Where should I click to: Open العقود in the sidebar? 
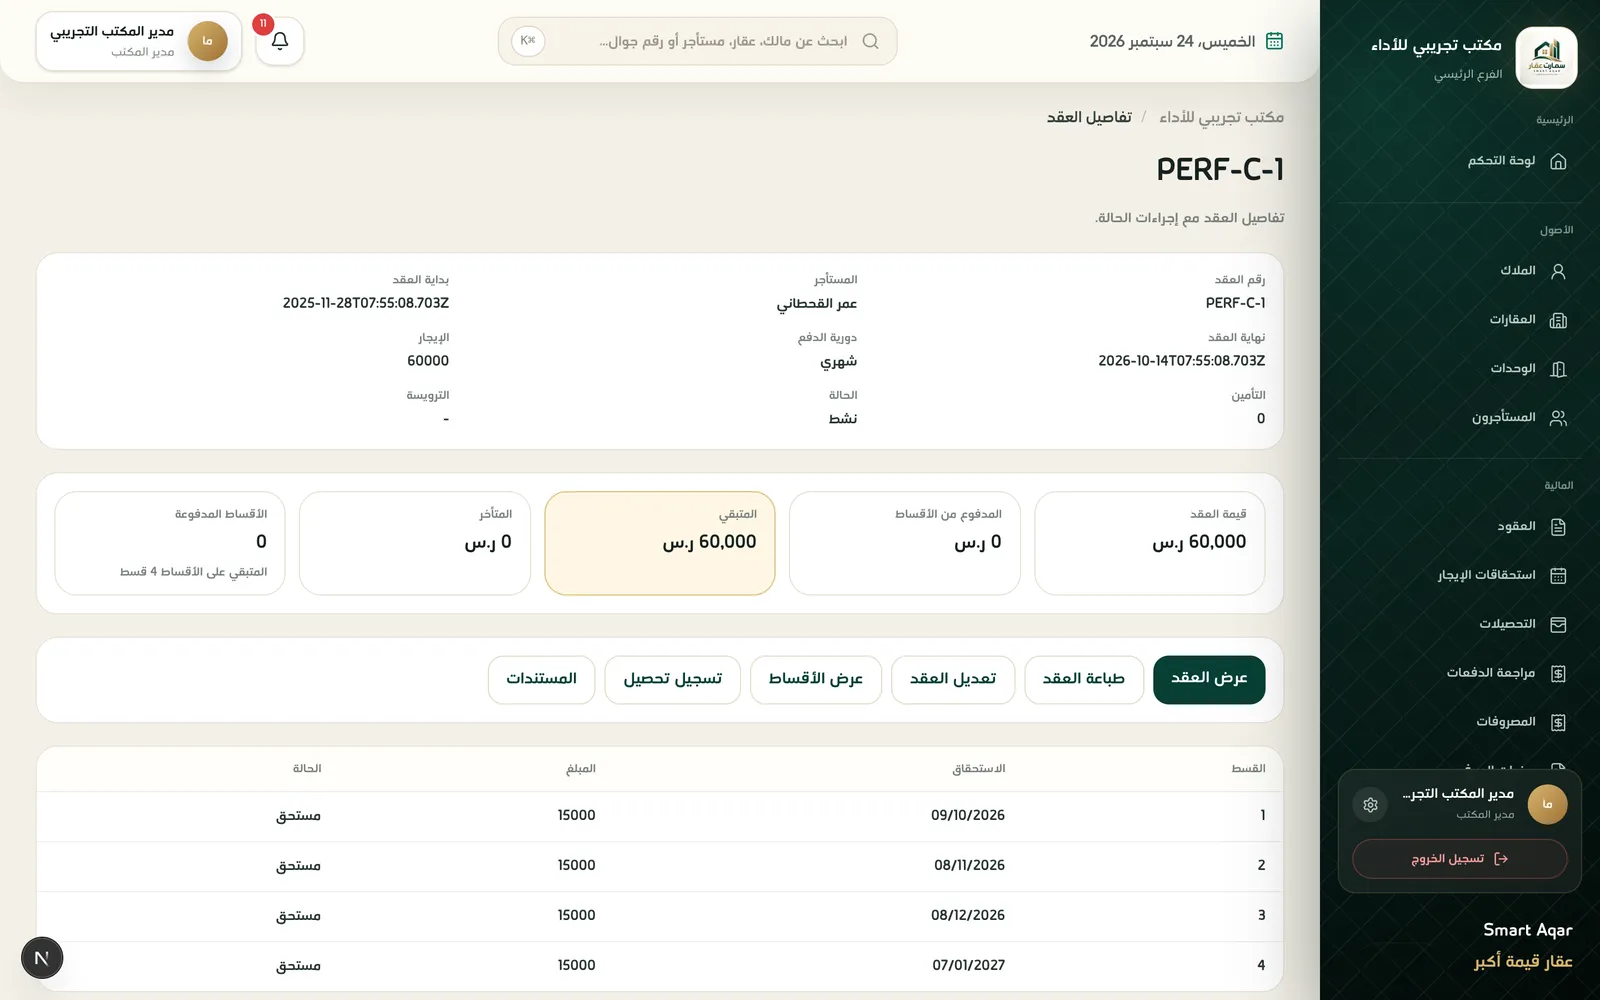[x=1460, y=527]
